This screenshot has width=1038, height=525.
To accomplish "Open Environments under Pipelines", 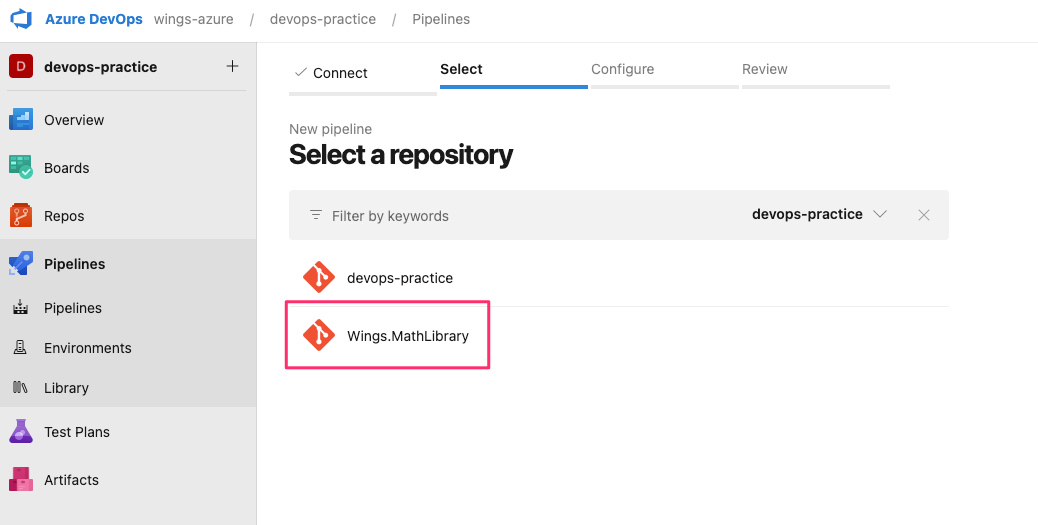I will click(87, 348).
